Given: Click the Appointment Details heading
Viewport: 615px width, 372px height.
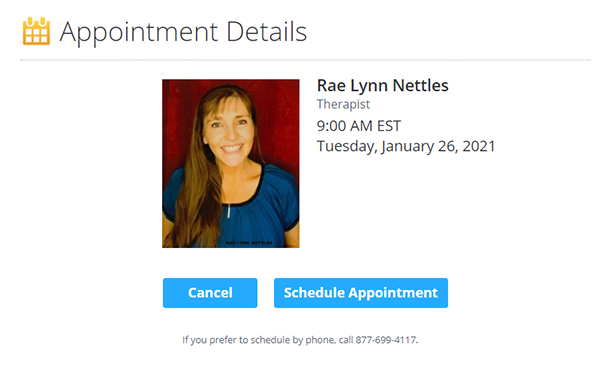Looking at the screenshot, I should tap(183, 32).
